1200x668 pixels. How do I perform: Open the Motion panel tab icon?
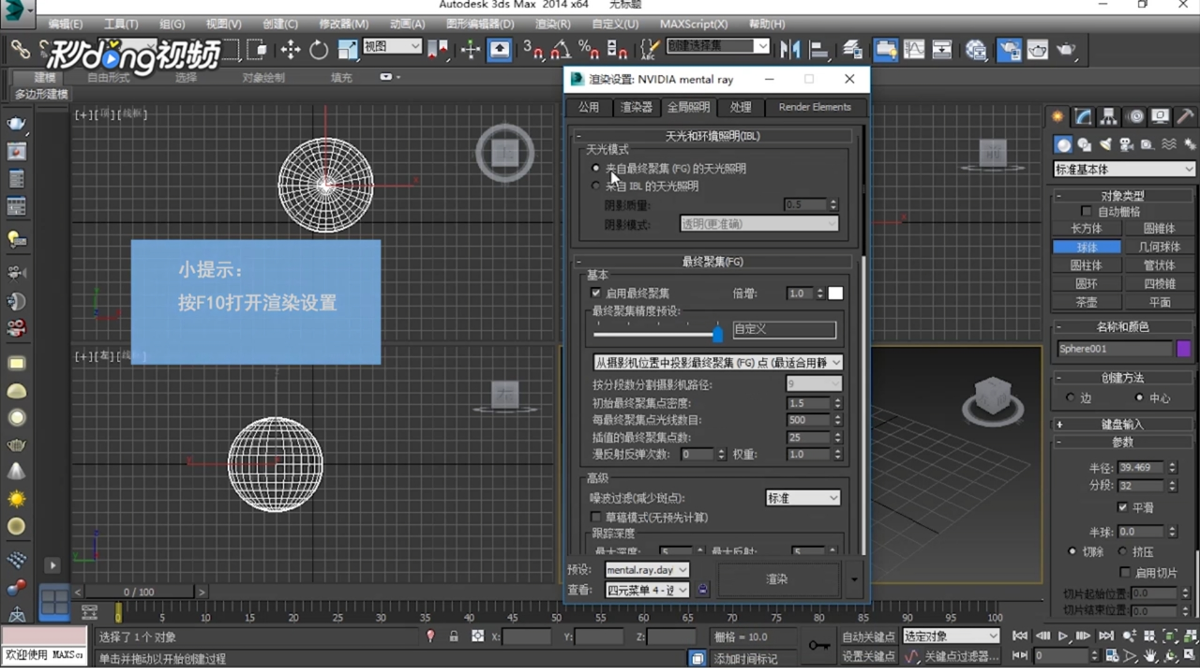pos(1136,116)
